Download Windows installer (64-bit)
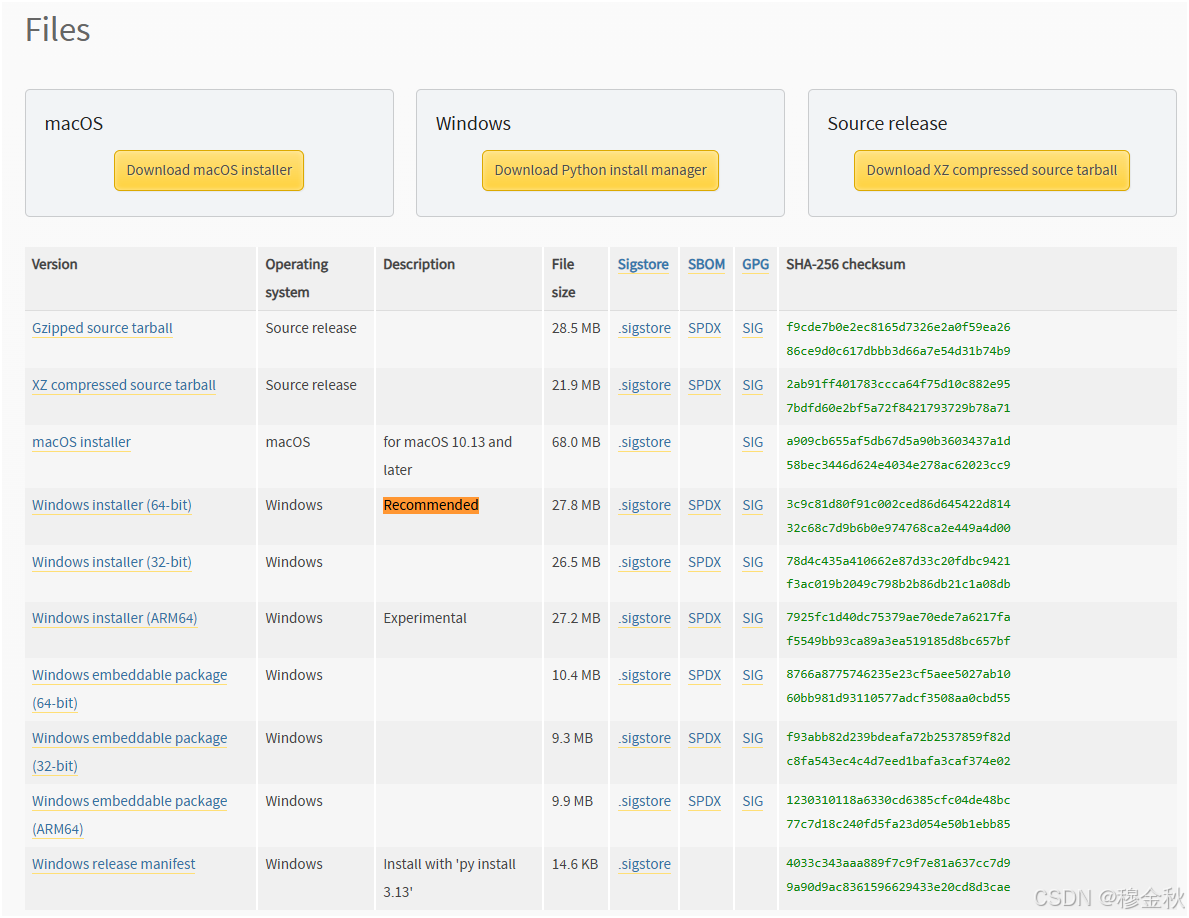 point(111,505)
